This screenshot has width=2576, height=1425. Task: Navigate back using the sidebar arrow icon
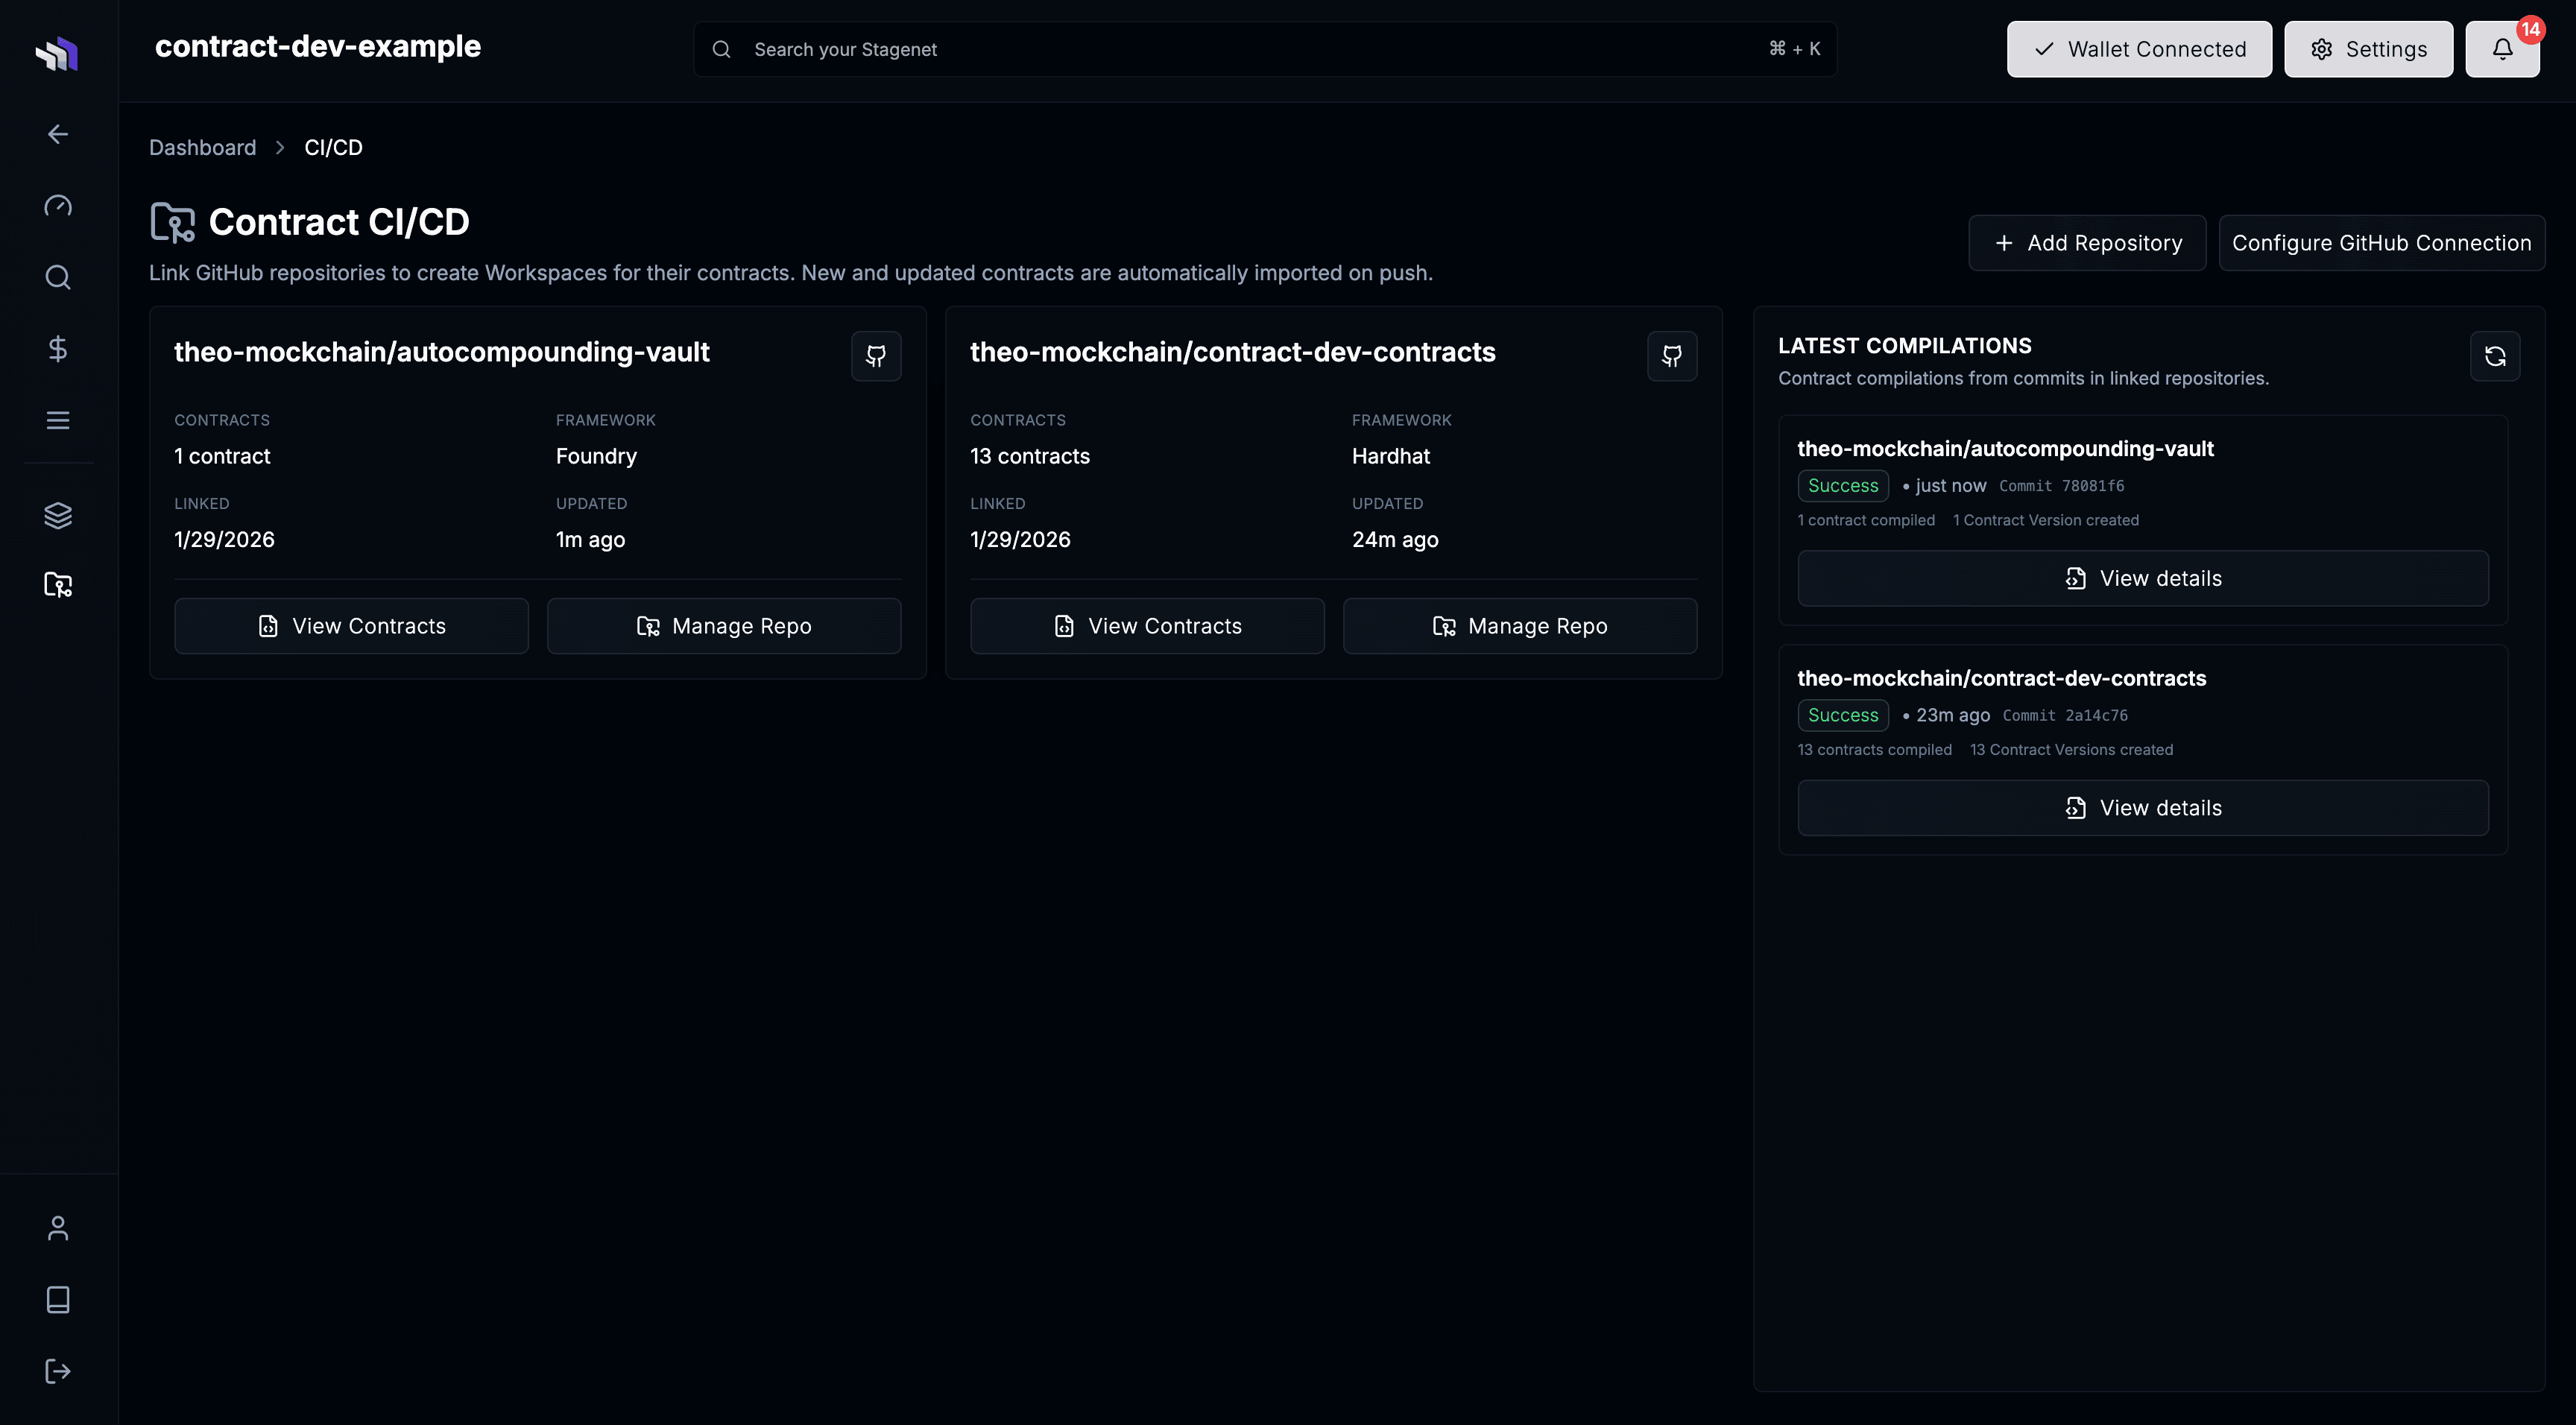57,133
